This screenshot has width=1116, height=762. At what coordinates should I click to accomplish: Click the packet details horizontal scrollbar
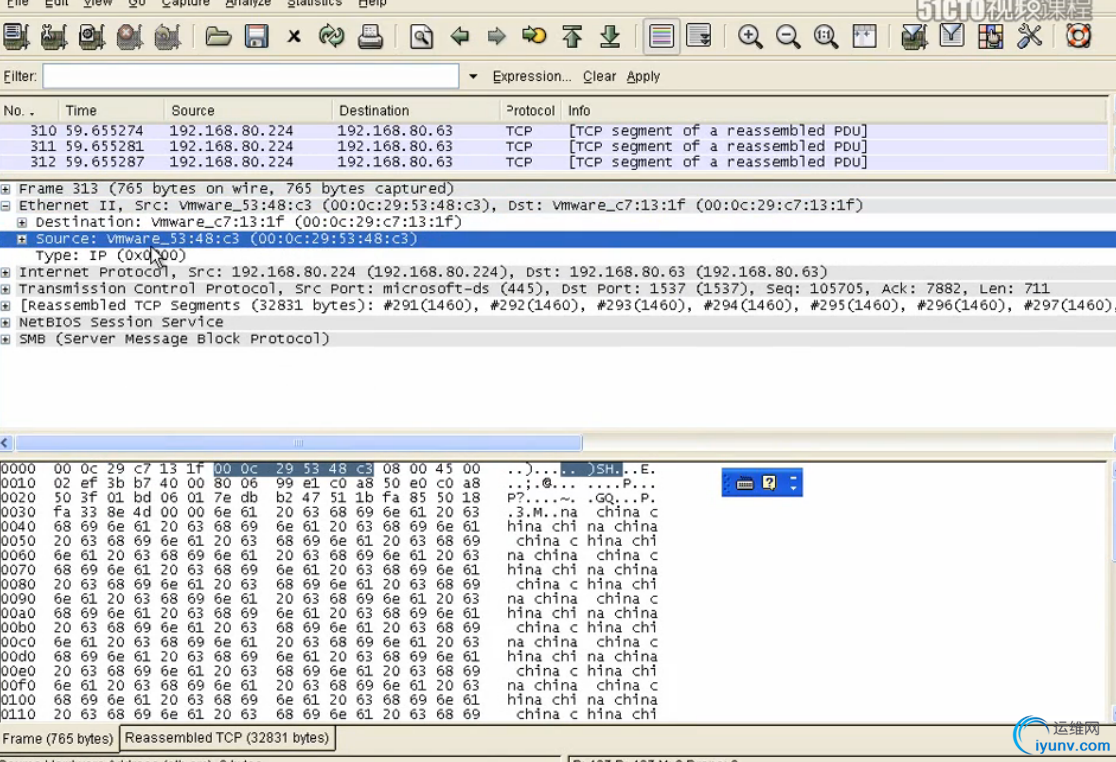(x=298, y=443)
